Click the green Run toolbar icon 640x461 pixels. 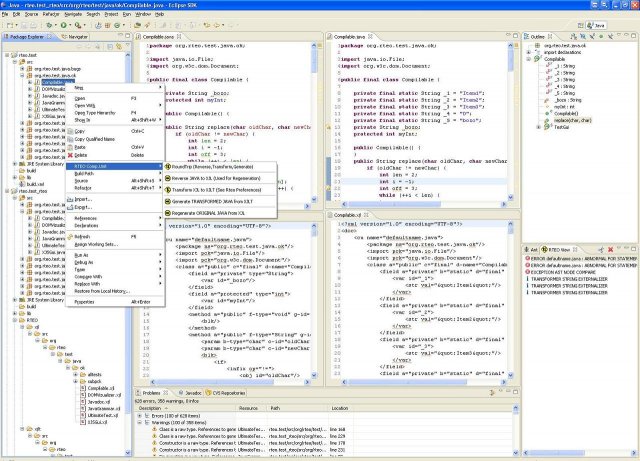(x=63, y=25)
